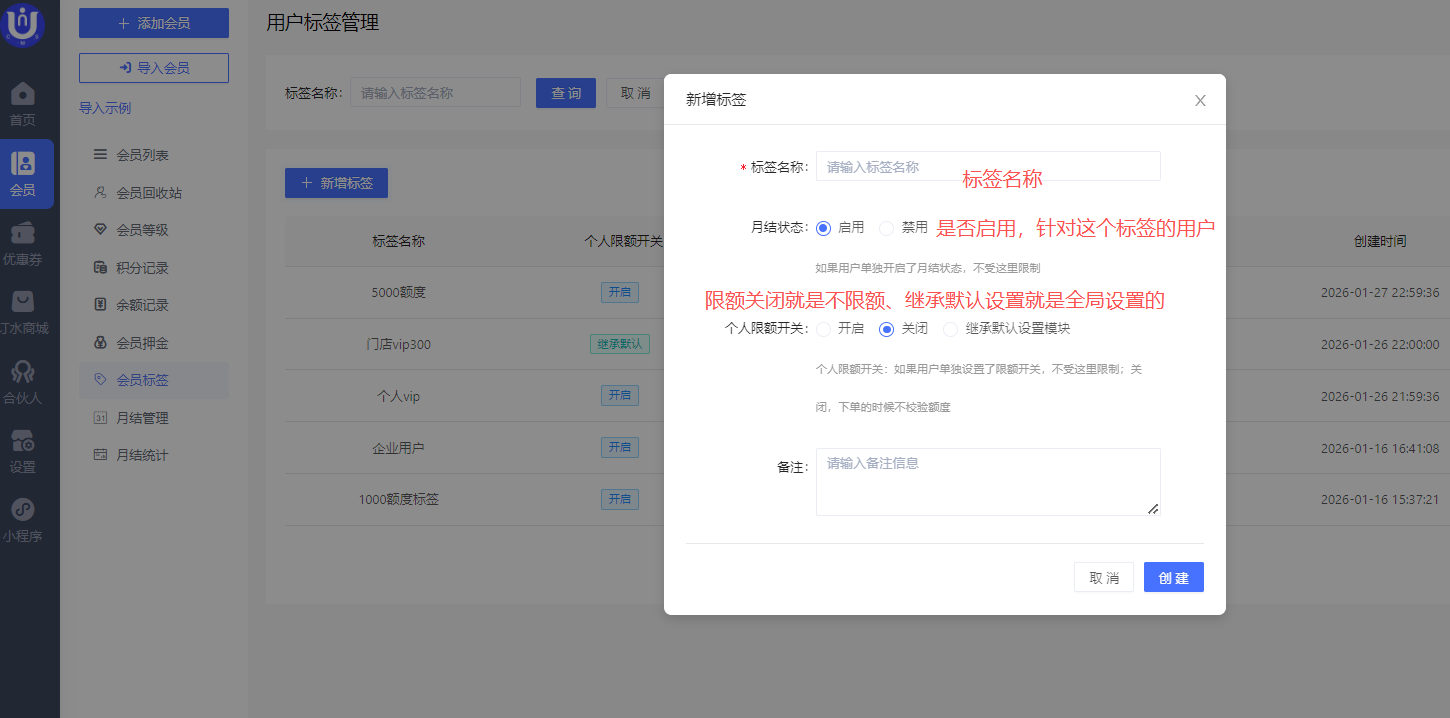
Task: Select 继承默认设置模块 radio option
Action: tap(950, 329)
